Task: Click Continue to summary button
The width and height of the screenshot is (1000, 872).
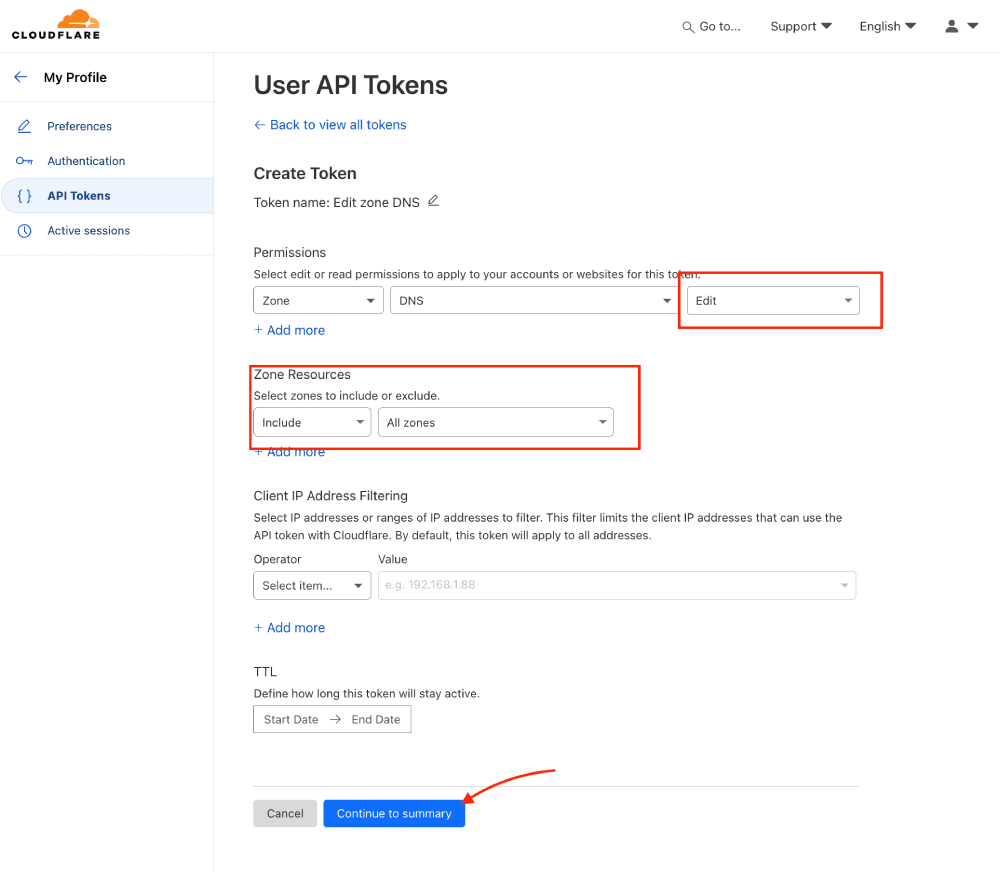Action: 394,813
